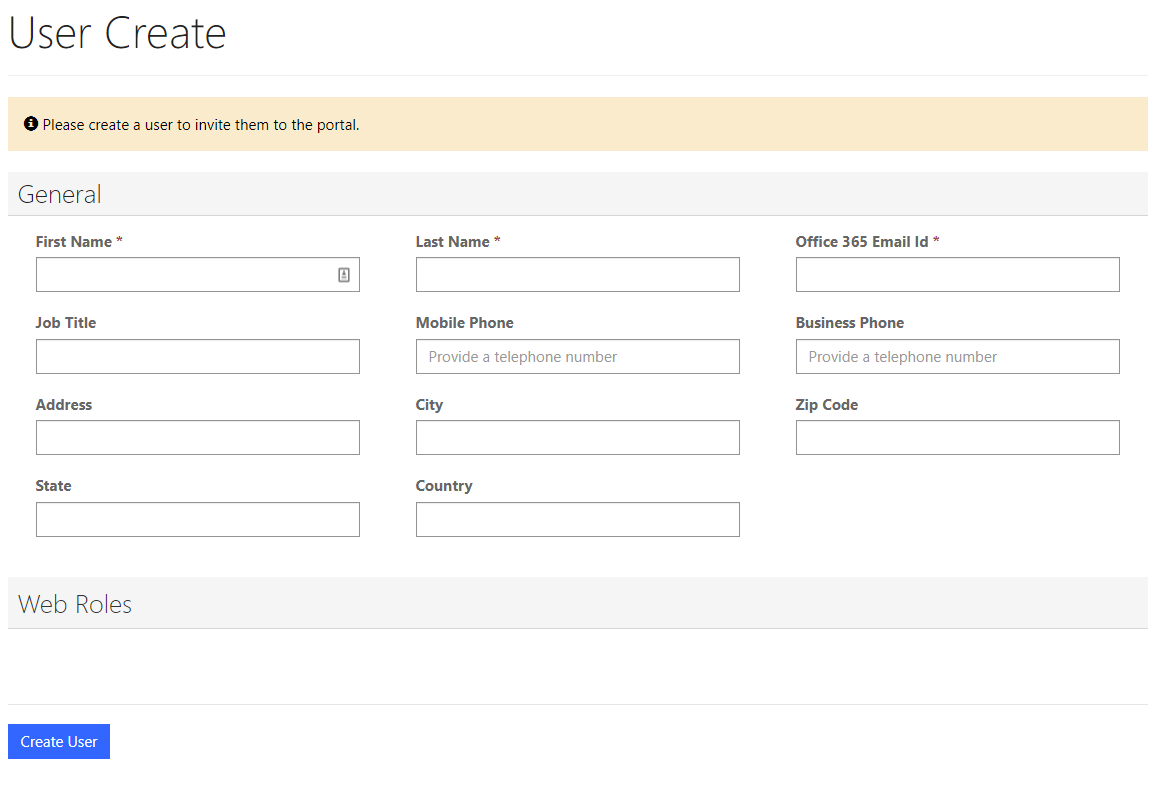Click the Last Name label
The height and width of the screenshot is (795, 1159).
coord(452,242)
